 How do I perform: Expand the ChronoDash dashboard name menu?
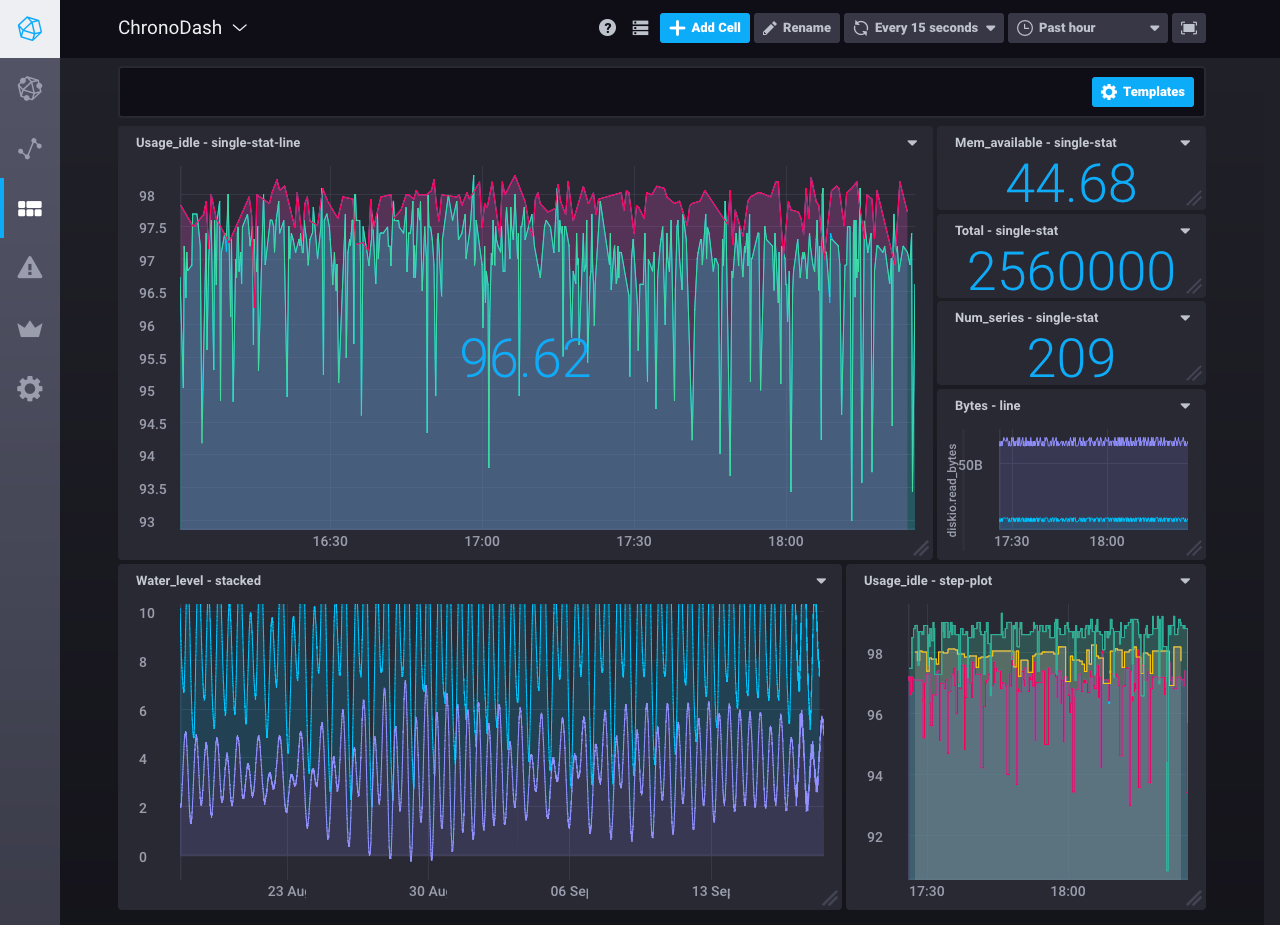tap(239, 28)
